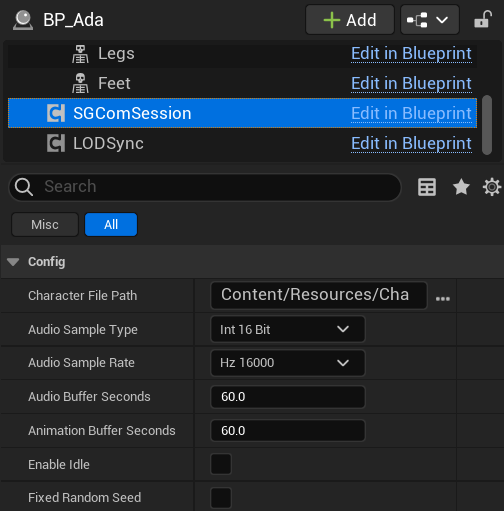This screenshot has height=511, width=504.
Task: Click the LODSync component icon
Action: tap(56, 143)
